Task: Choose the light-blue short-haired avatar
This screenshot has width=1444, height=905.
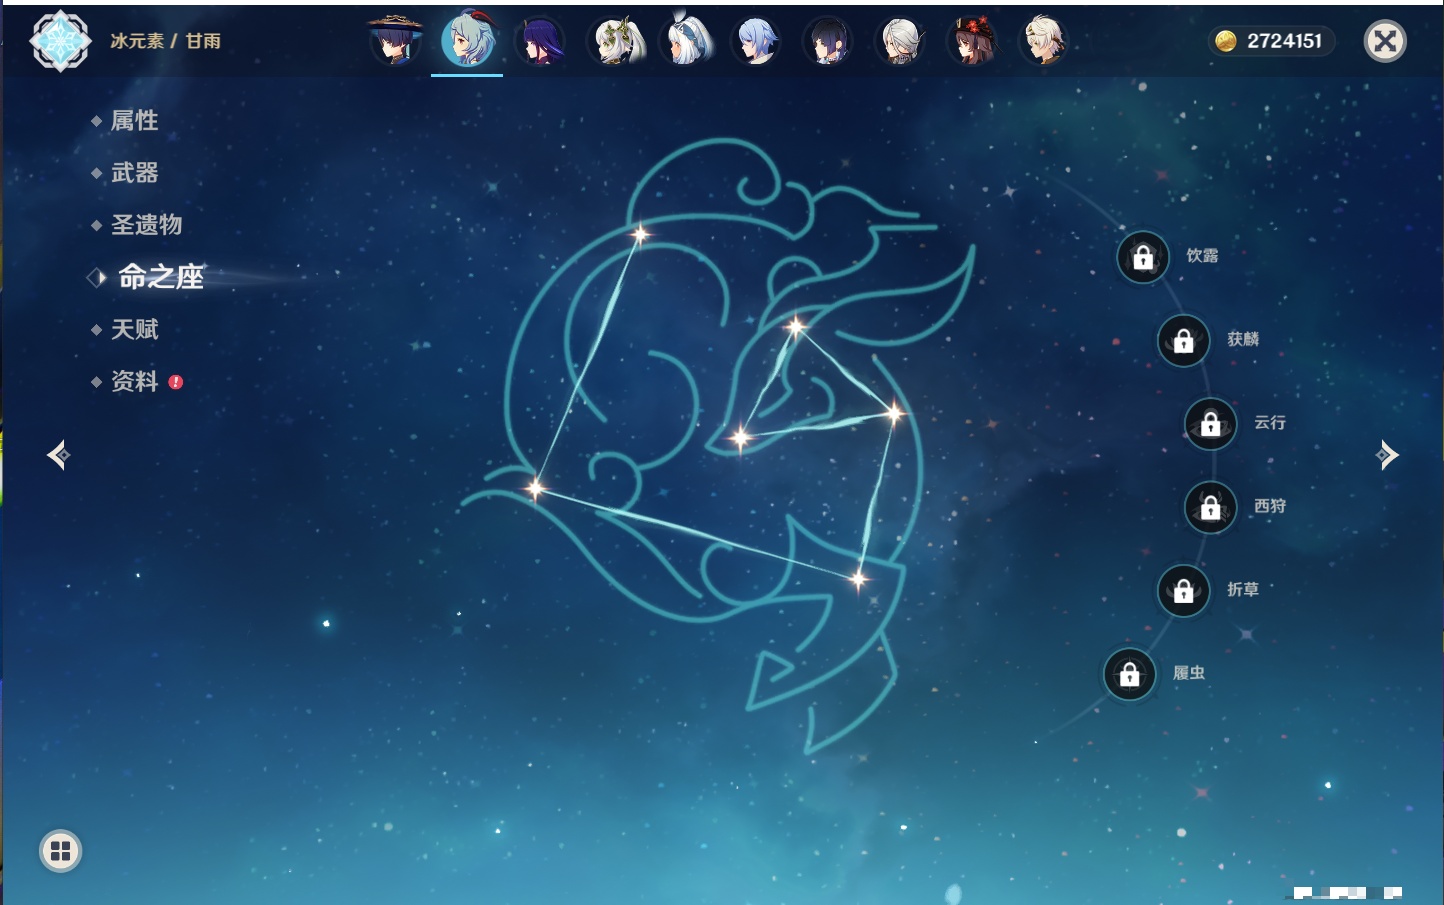Action: coord(757,42)
